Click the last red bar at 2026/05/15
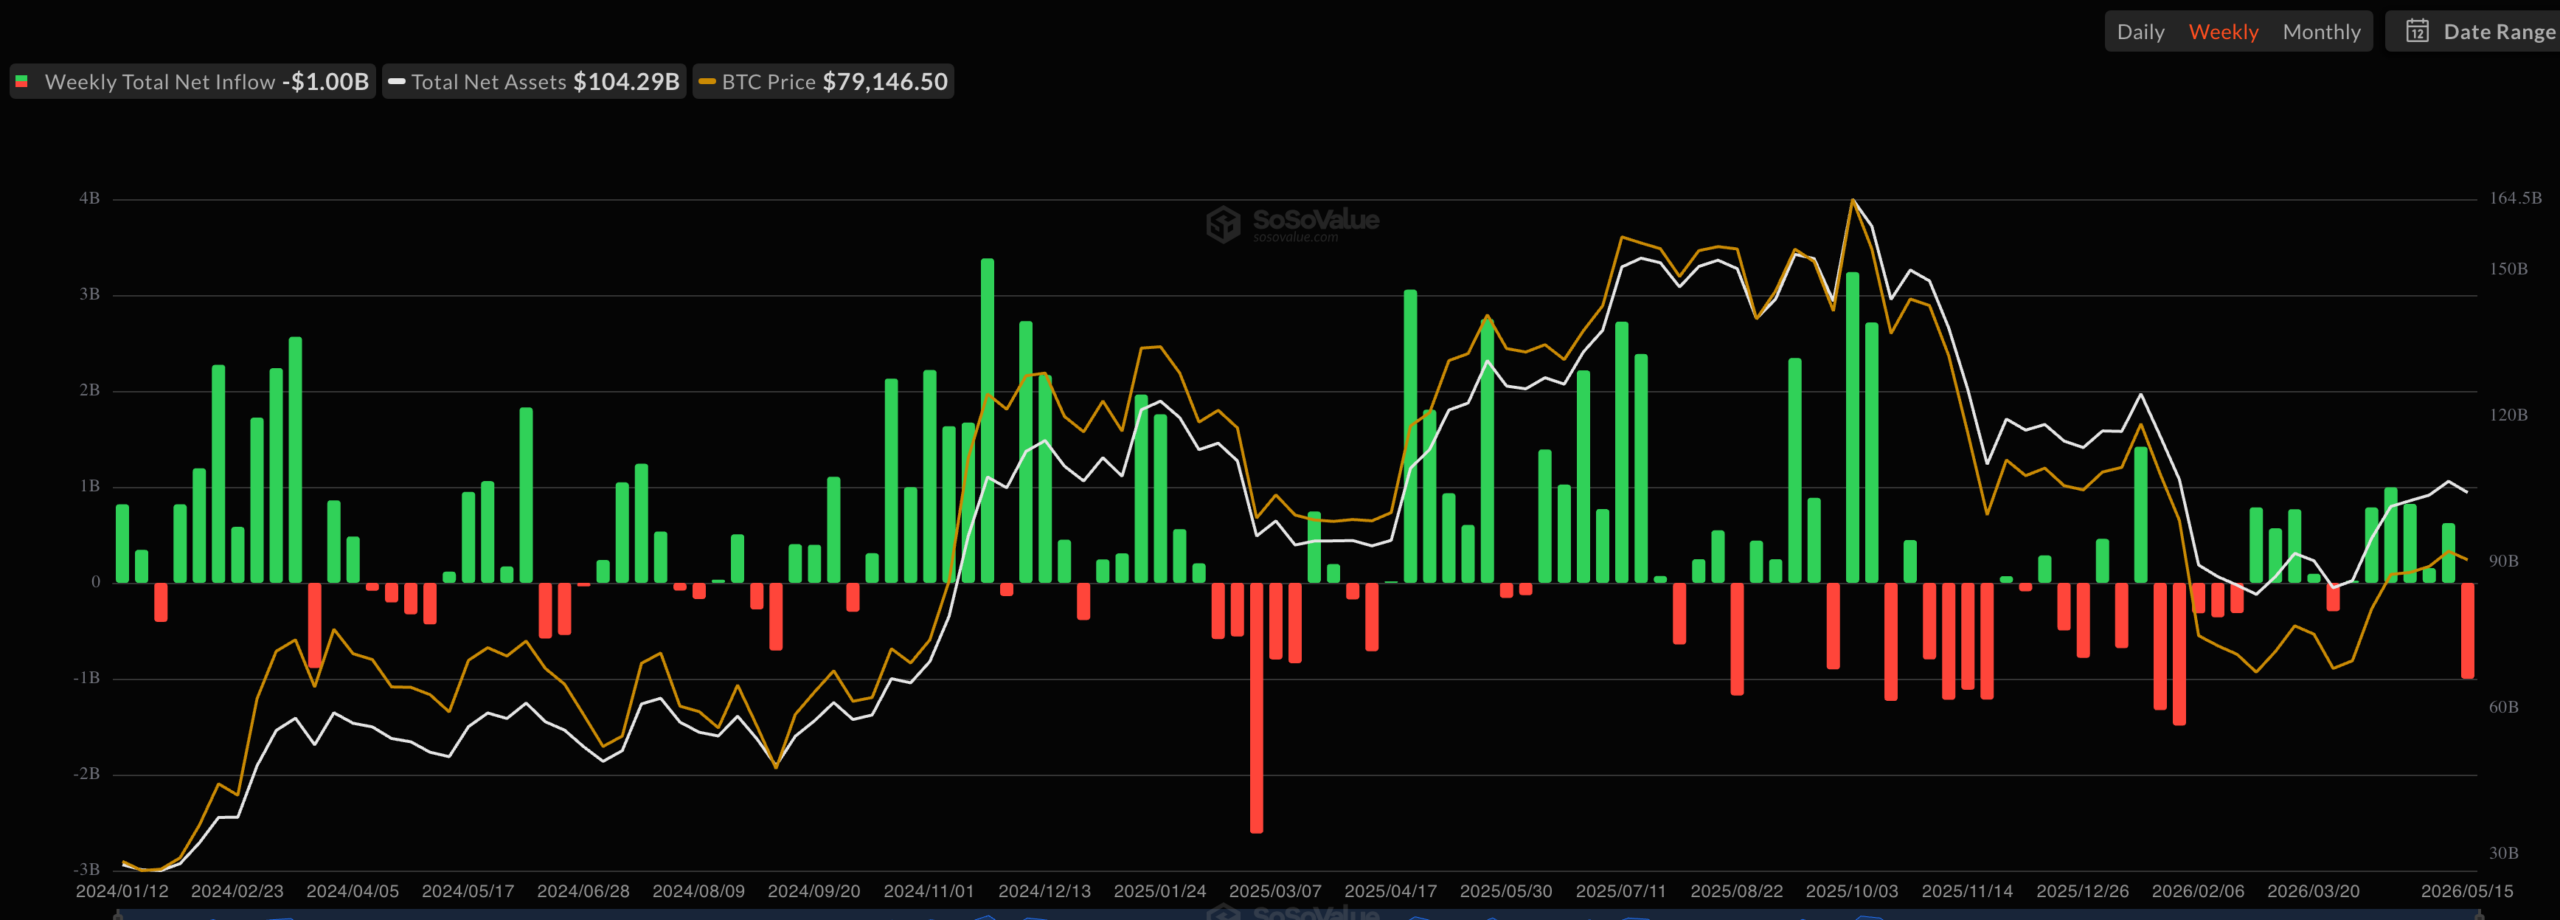This screenshot has width=2560, height=920. coord(2467,631)
